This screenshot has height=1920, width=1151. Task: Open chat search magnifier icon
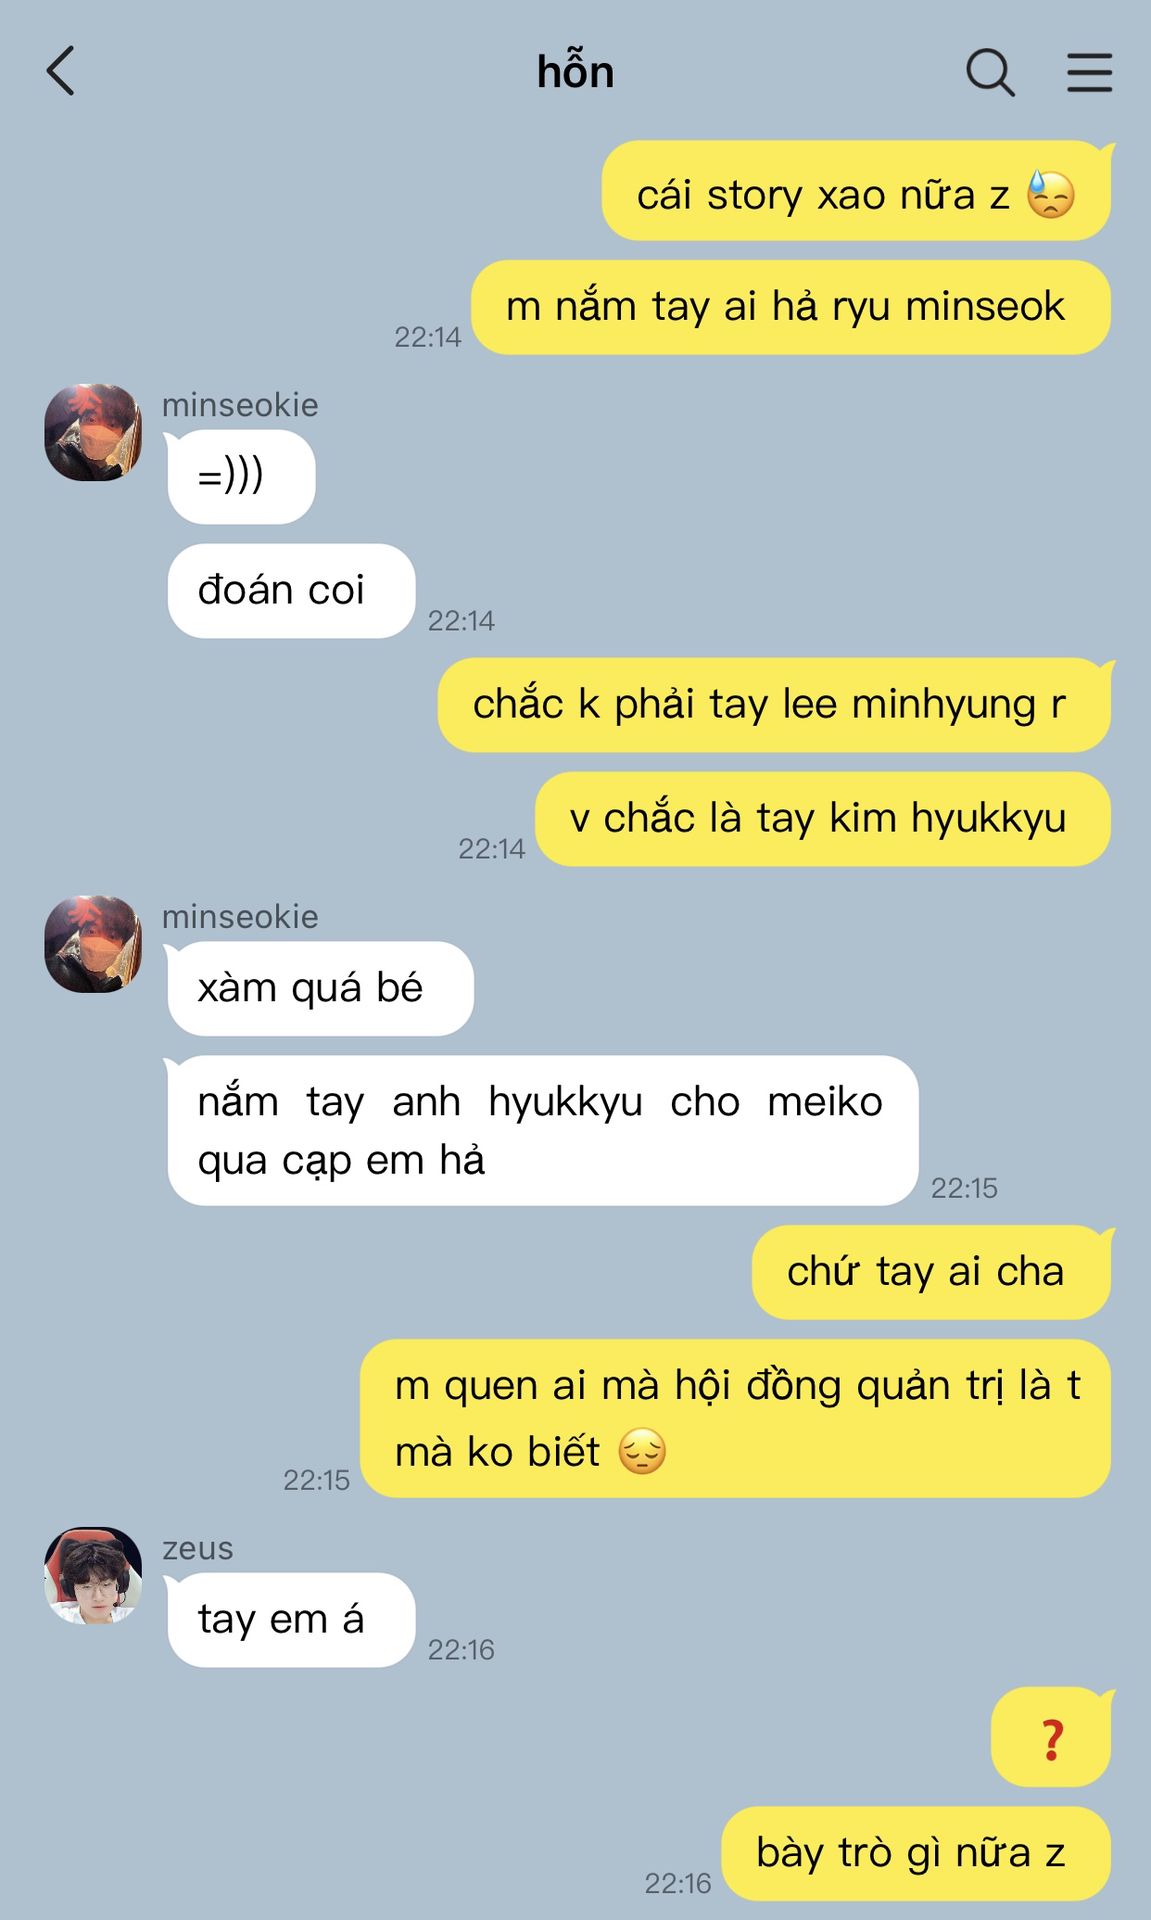click(990, 72)
